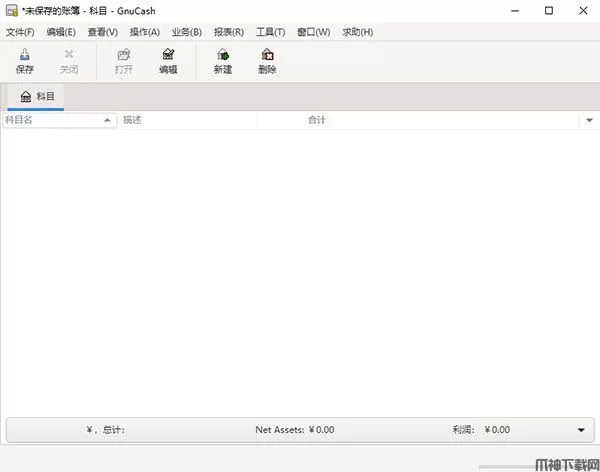Open the 编辑(E) menu
The height and width of the screenshot is (472, 600).
[x=61, y=32]
